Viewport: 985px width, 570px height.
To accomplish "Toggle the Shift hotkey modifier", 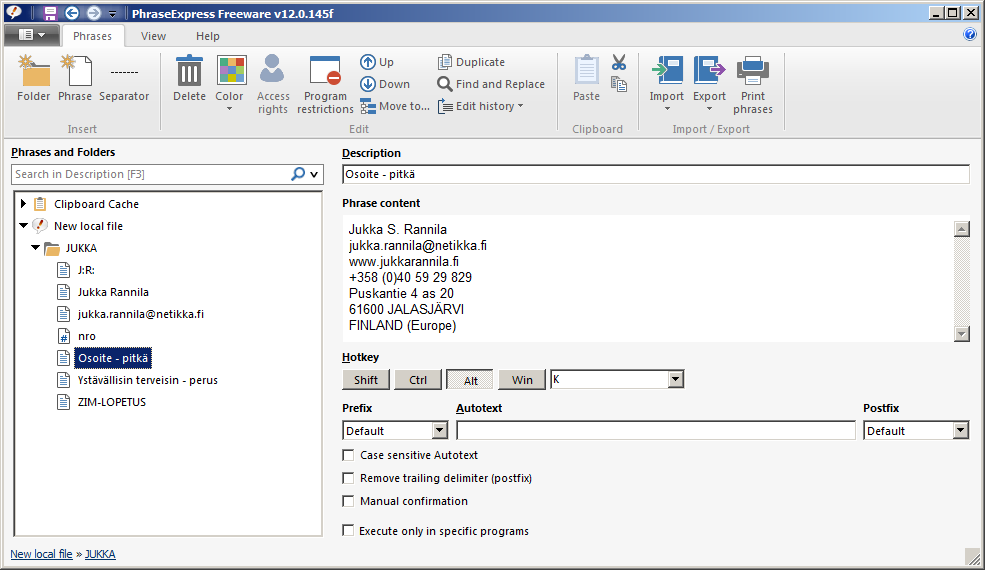I will click(x=366, y=380).
